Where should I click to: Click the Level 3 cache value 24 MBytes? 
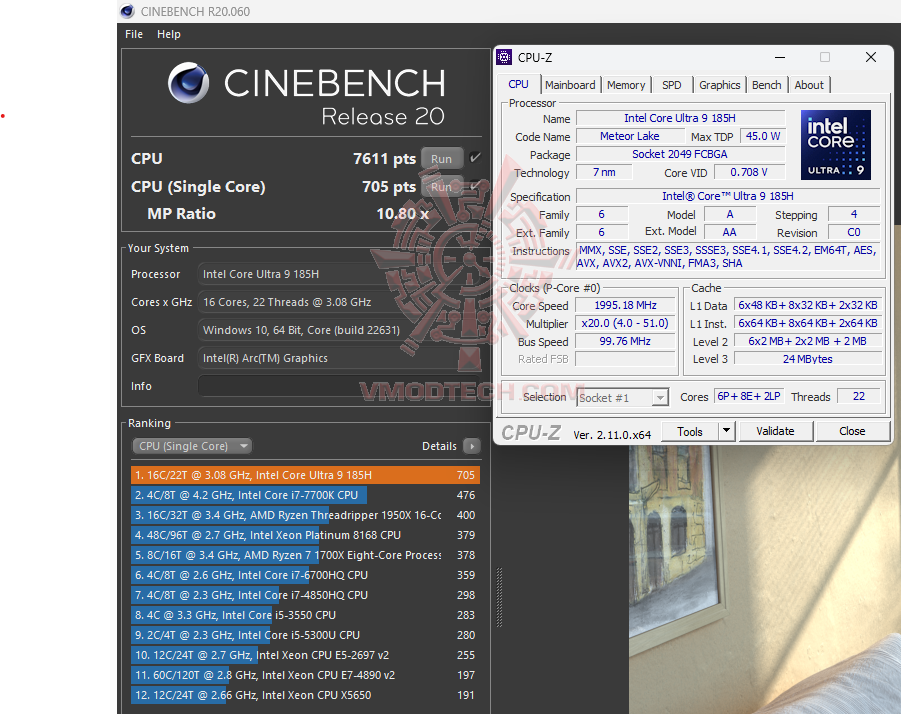coord(808,359)
